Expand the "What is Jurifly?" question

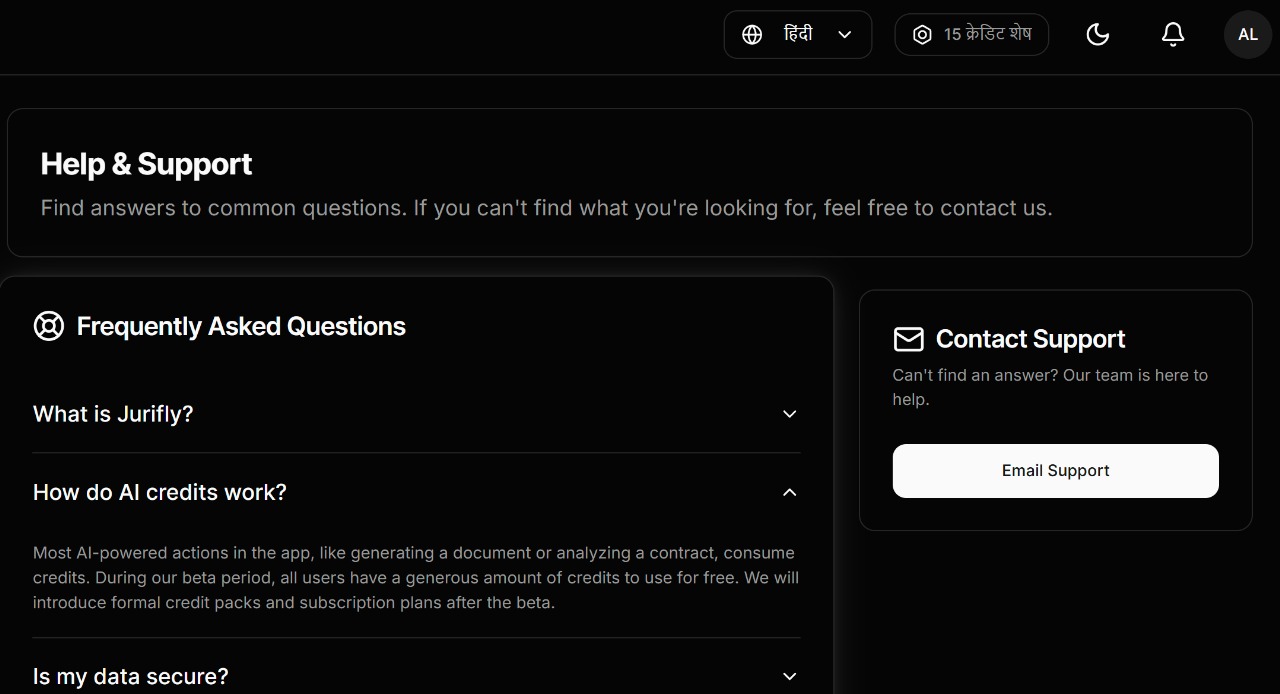(x=113, y=414)
